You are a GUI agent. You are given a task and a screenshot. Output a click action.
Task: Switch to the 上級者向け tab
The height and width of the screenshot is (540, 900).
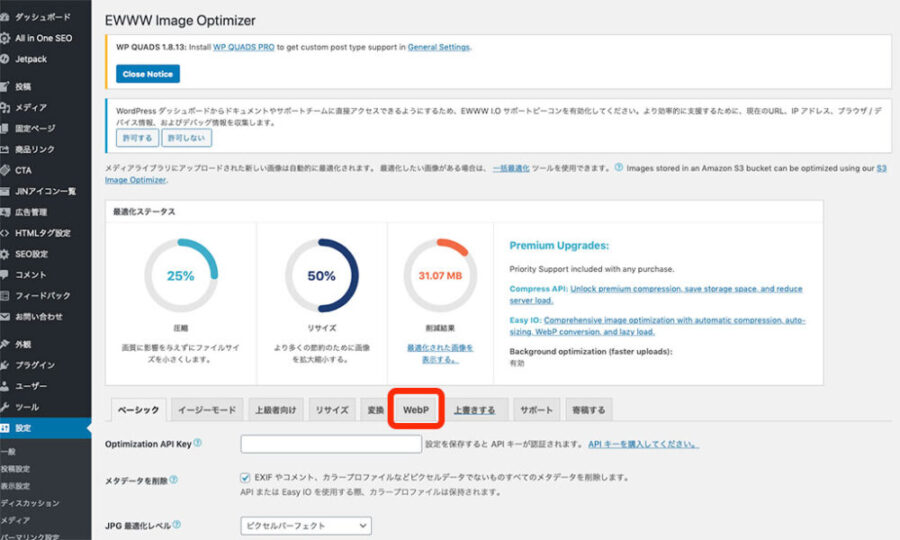[276, 410]
